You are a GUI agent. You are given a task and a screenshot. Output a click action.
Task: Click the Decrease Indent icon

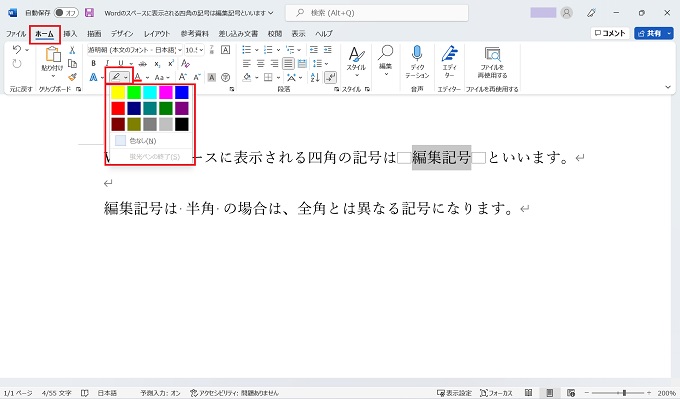(314, 50)
